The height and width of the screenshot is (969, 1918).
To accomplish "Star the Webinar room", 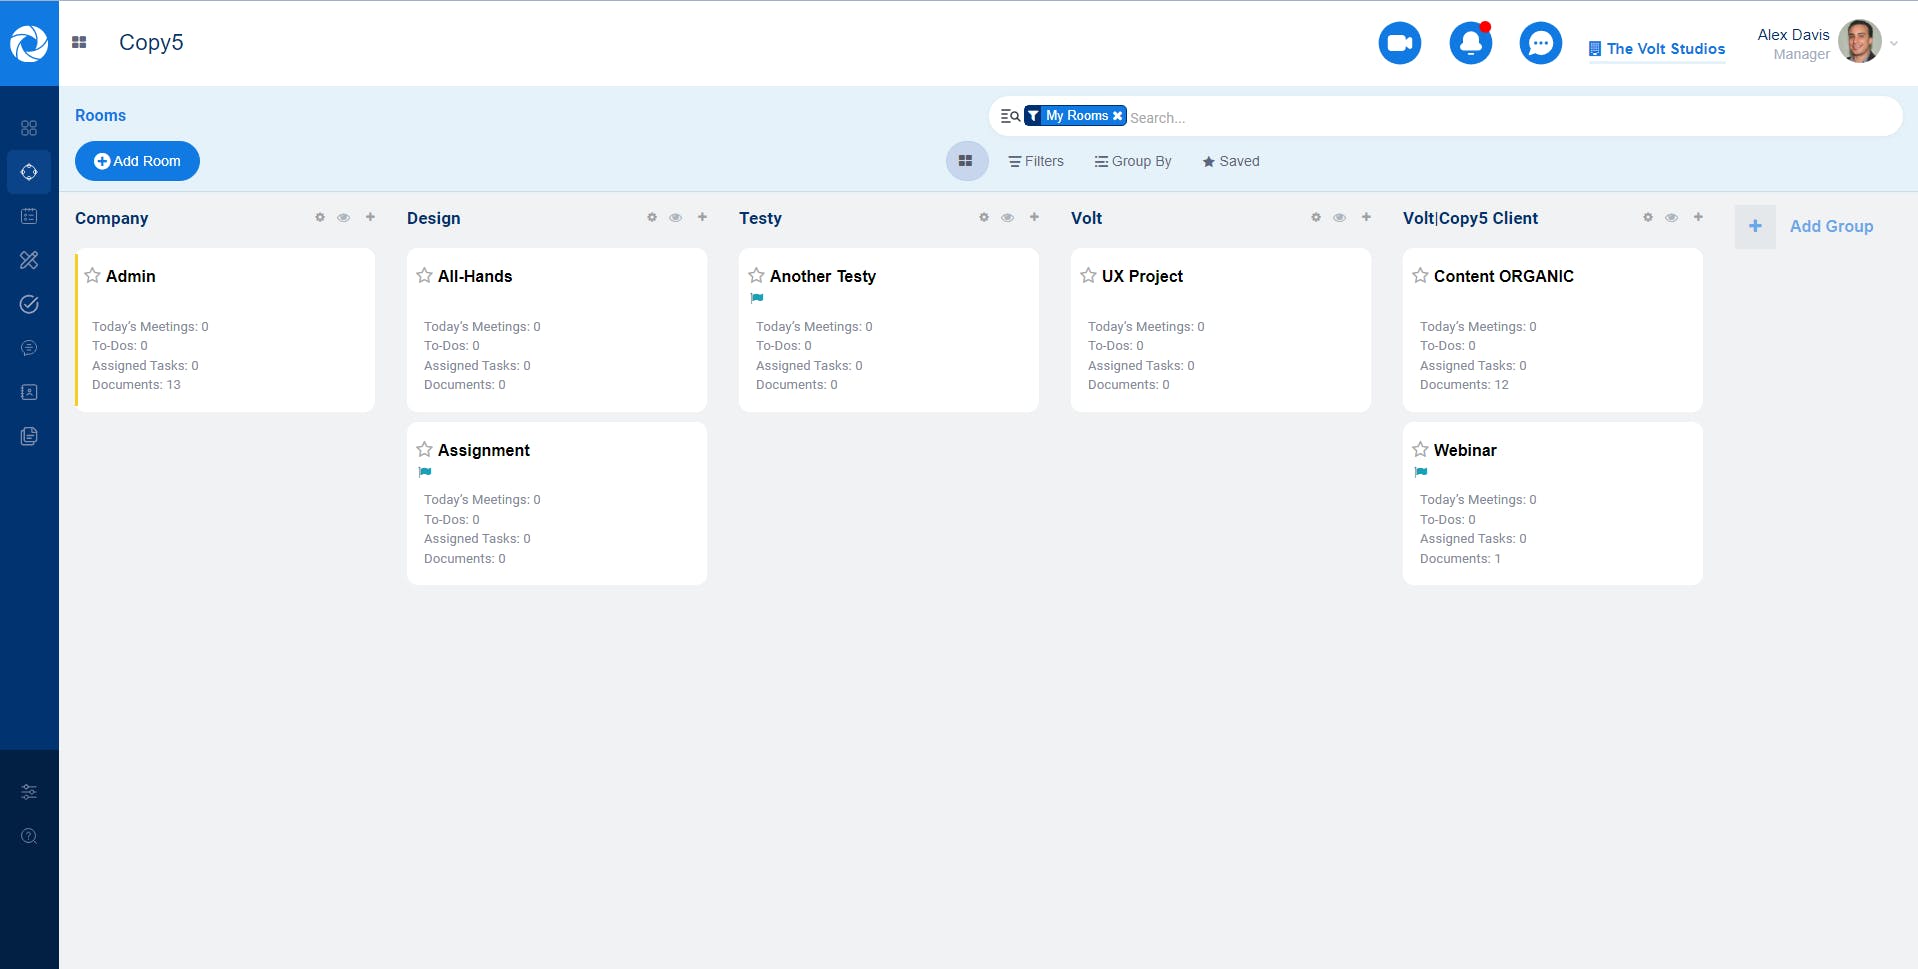I will [1420, 449].
